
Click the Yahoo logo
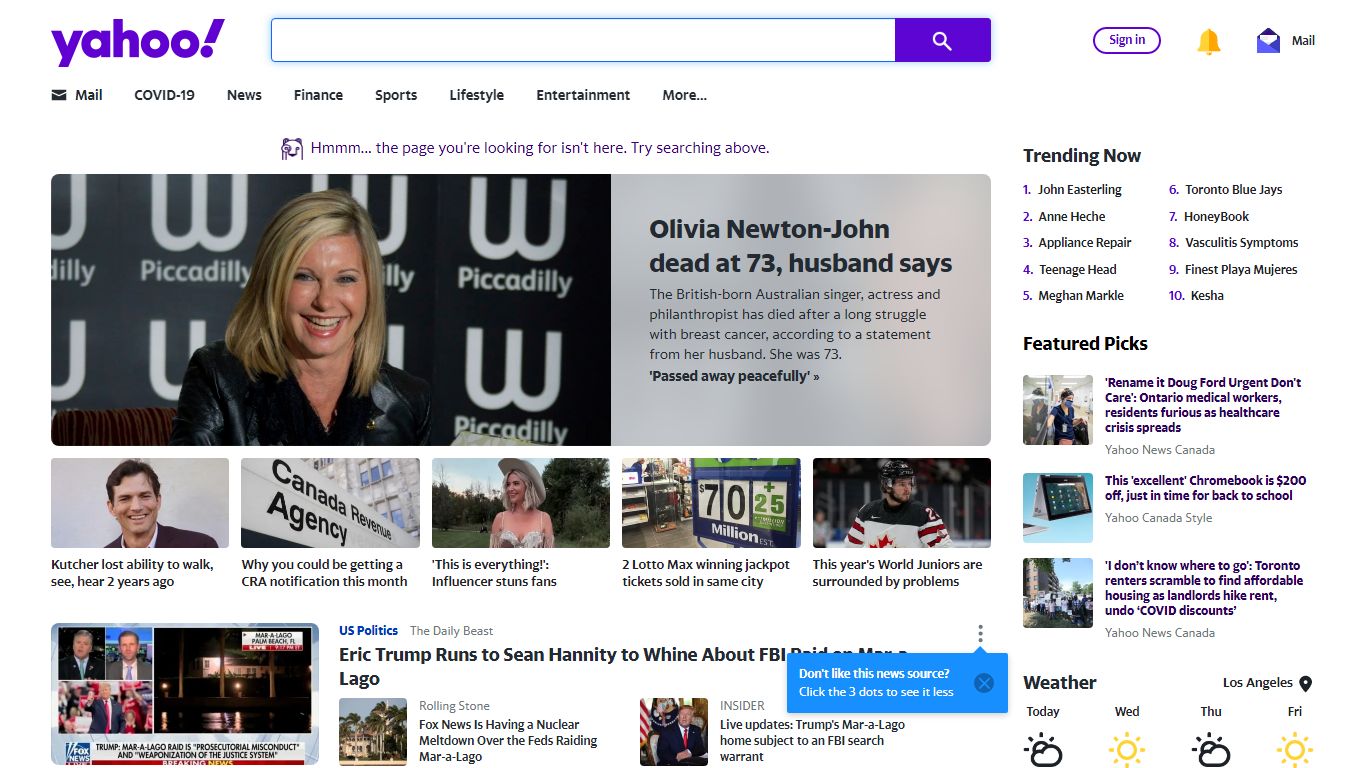coord(138,42)
